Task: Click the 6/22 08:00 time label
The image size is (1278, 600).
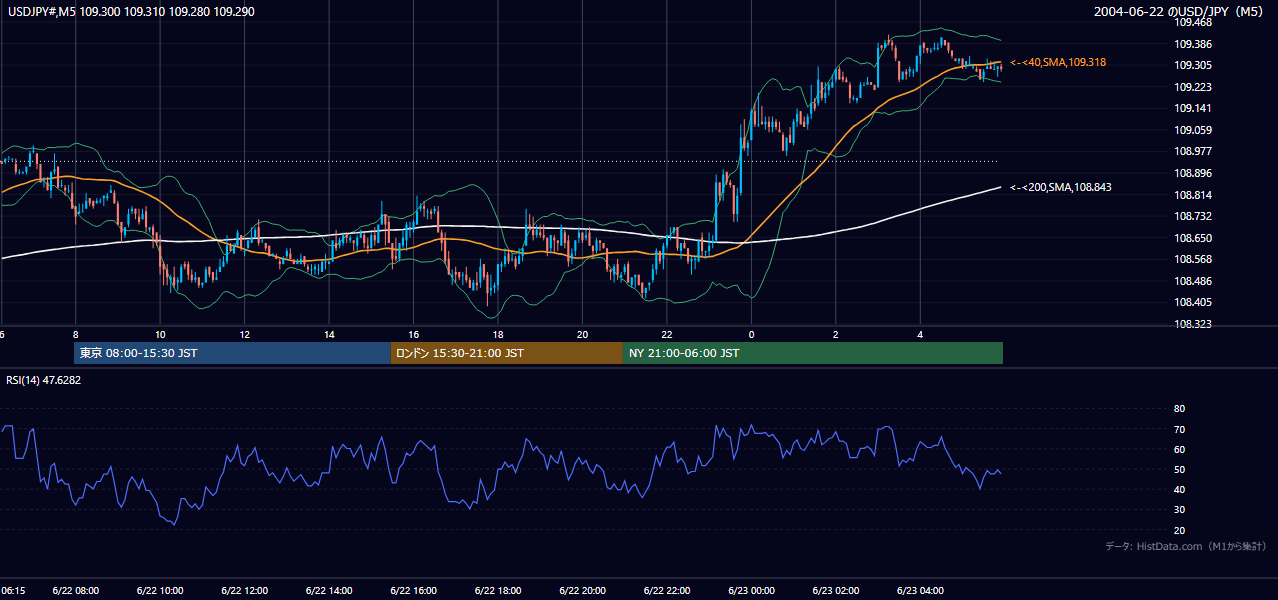Action: point(75,590)
